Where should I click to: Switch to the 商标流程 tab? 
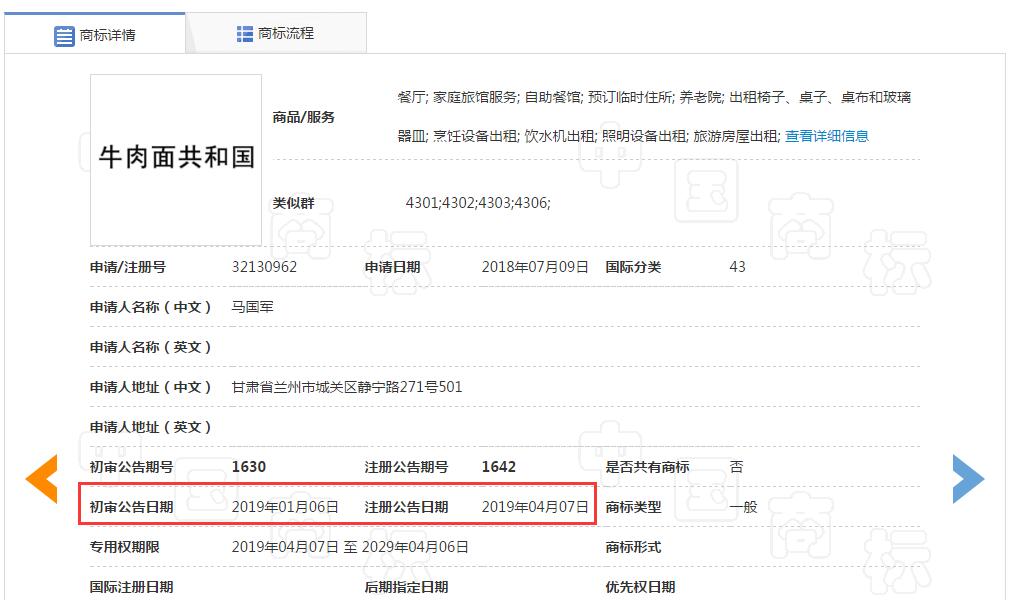[x=276, y=34]
